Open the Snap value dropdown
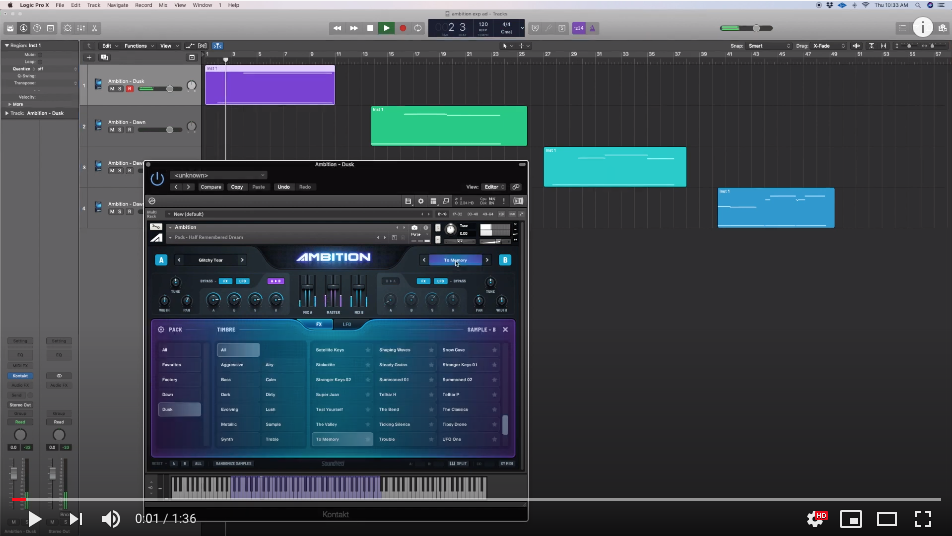The height and width of the screenshot is (536, 952). click(769, 46)
